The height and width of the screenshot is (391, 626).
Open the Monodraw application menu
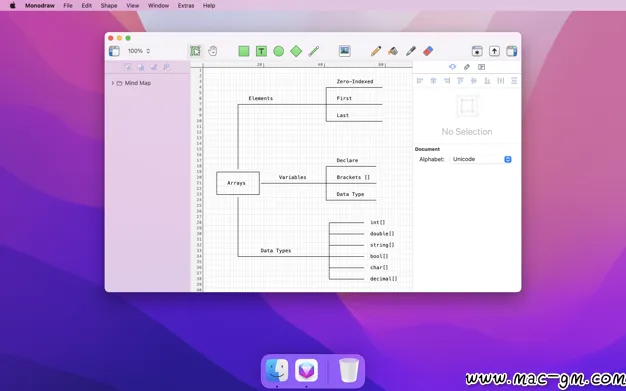pyautogui.click(x=40, y=6)
